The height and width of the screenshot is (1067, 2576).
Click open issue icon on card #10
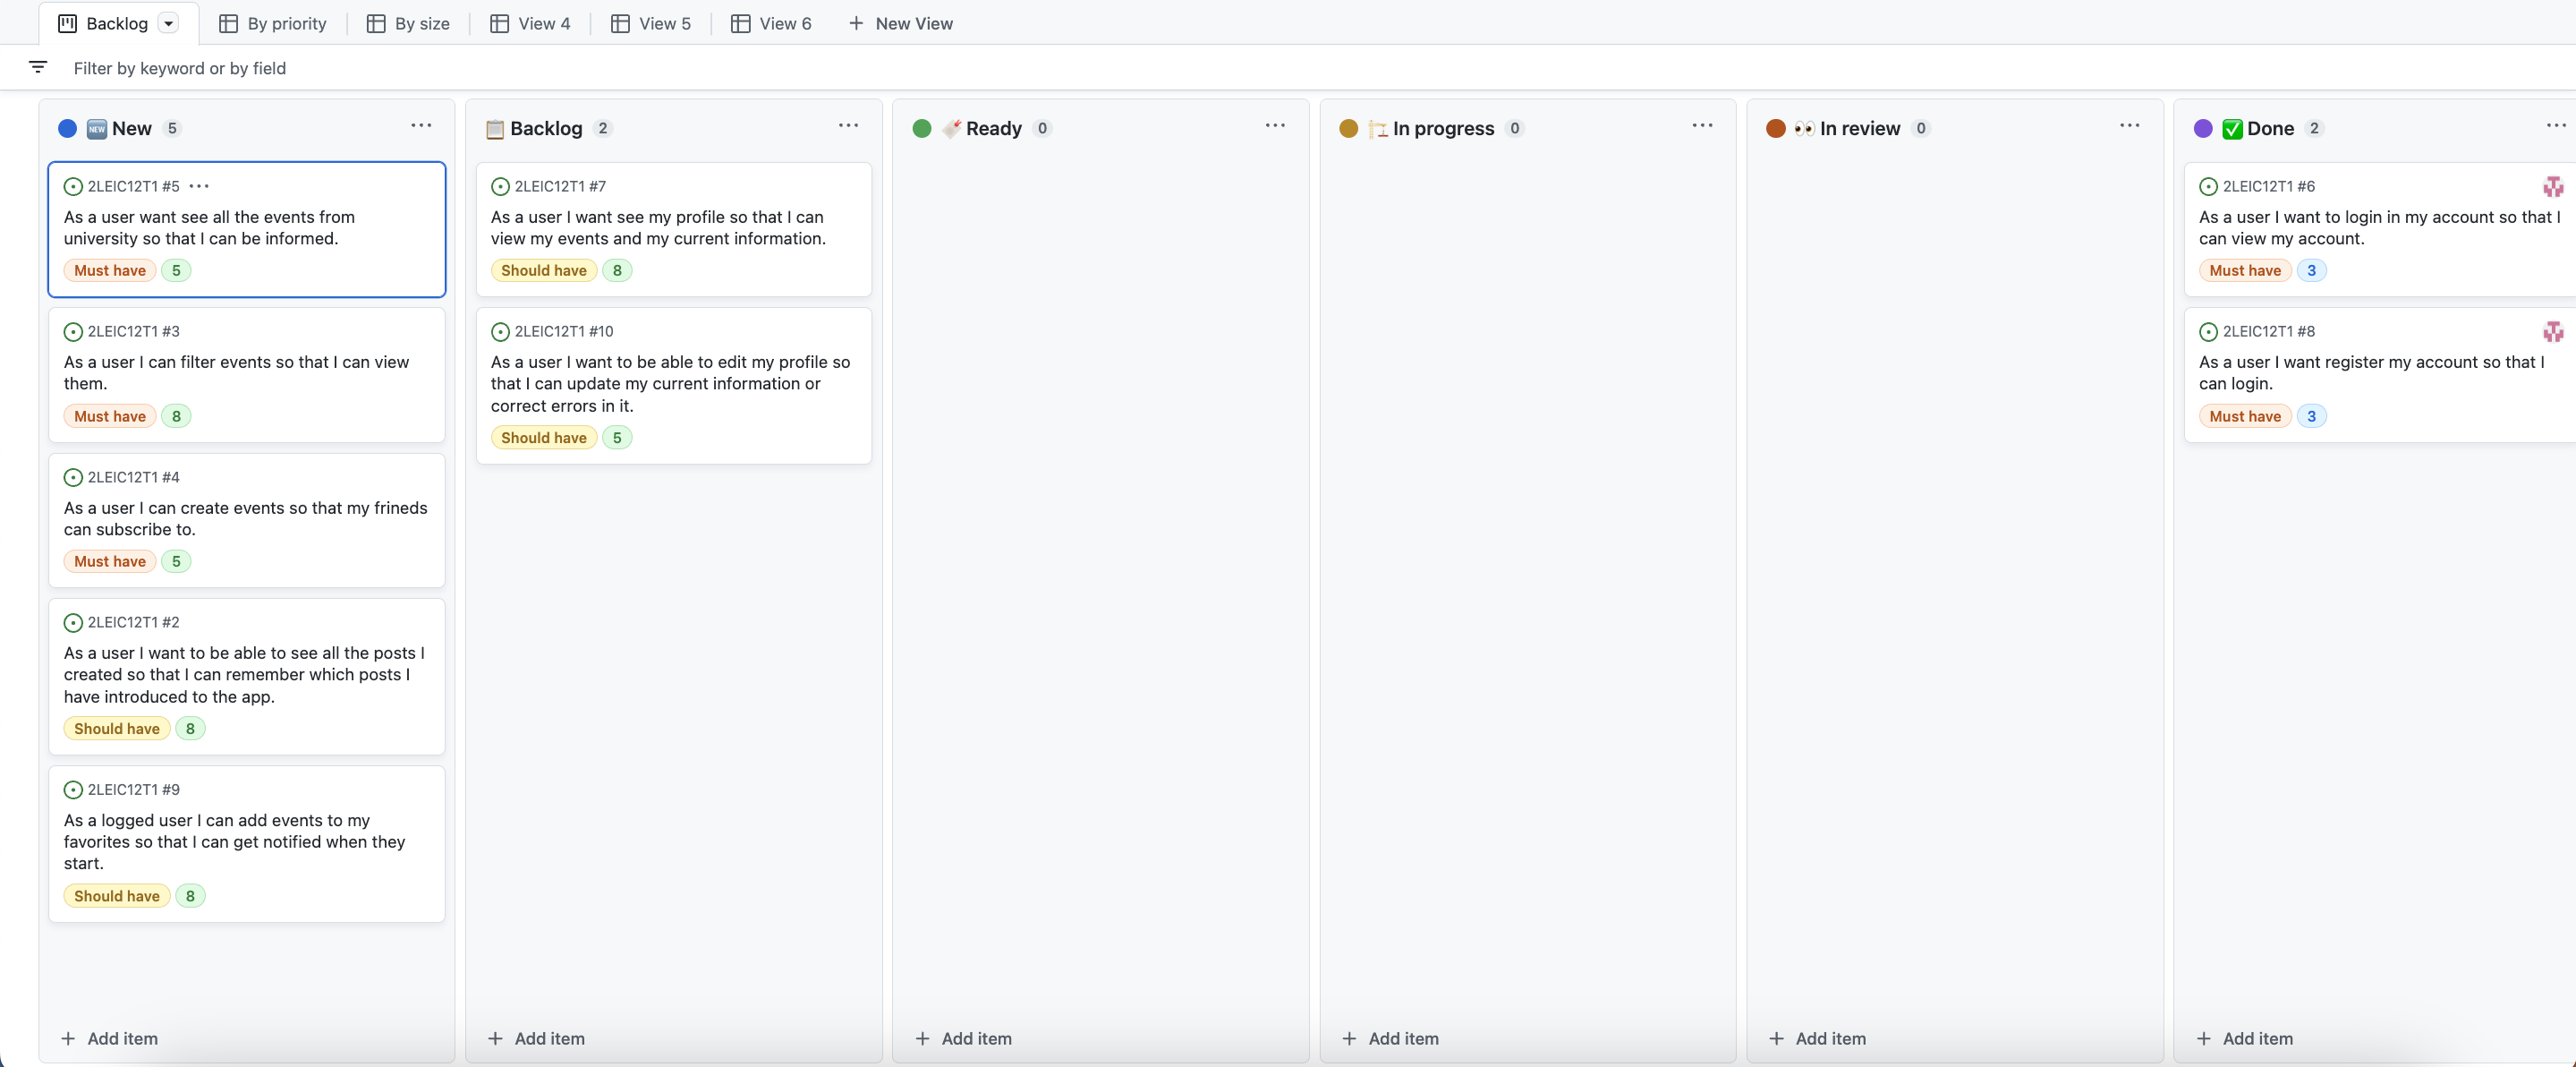tap(500, 332)
